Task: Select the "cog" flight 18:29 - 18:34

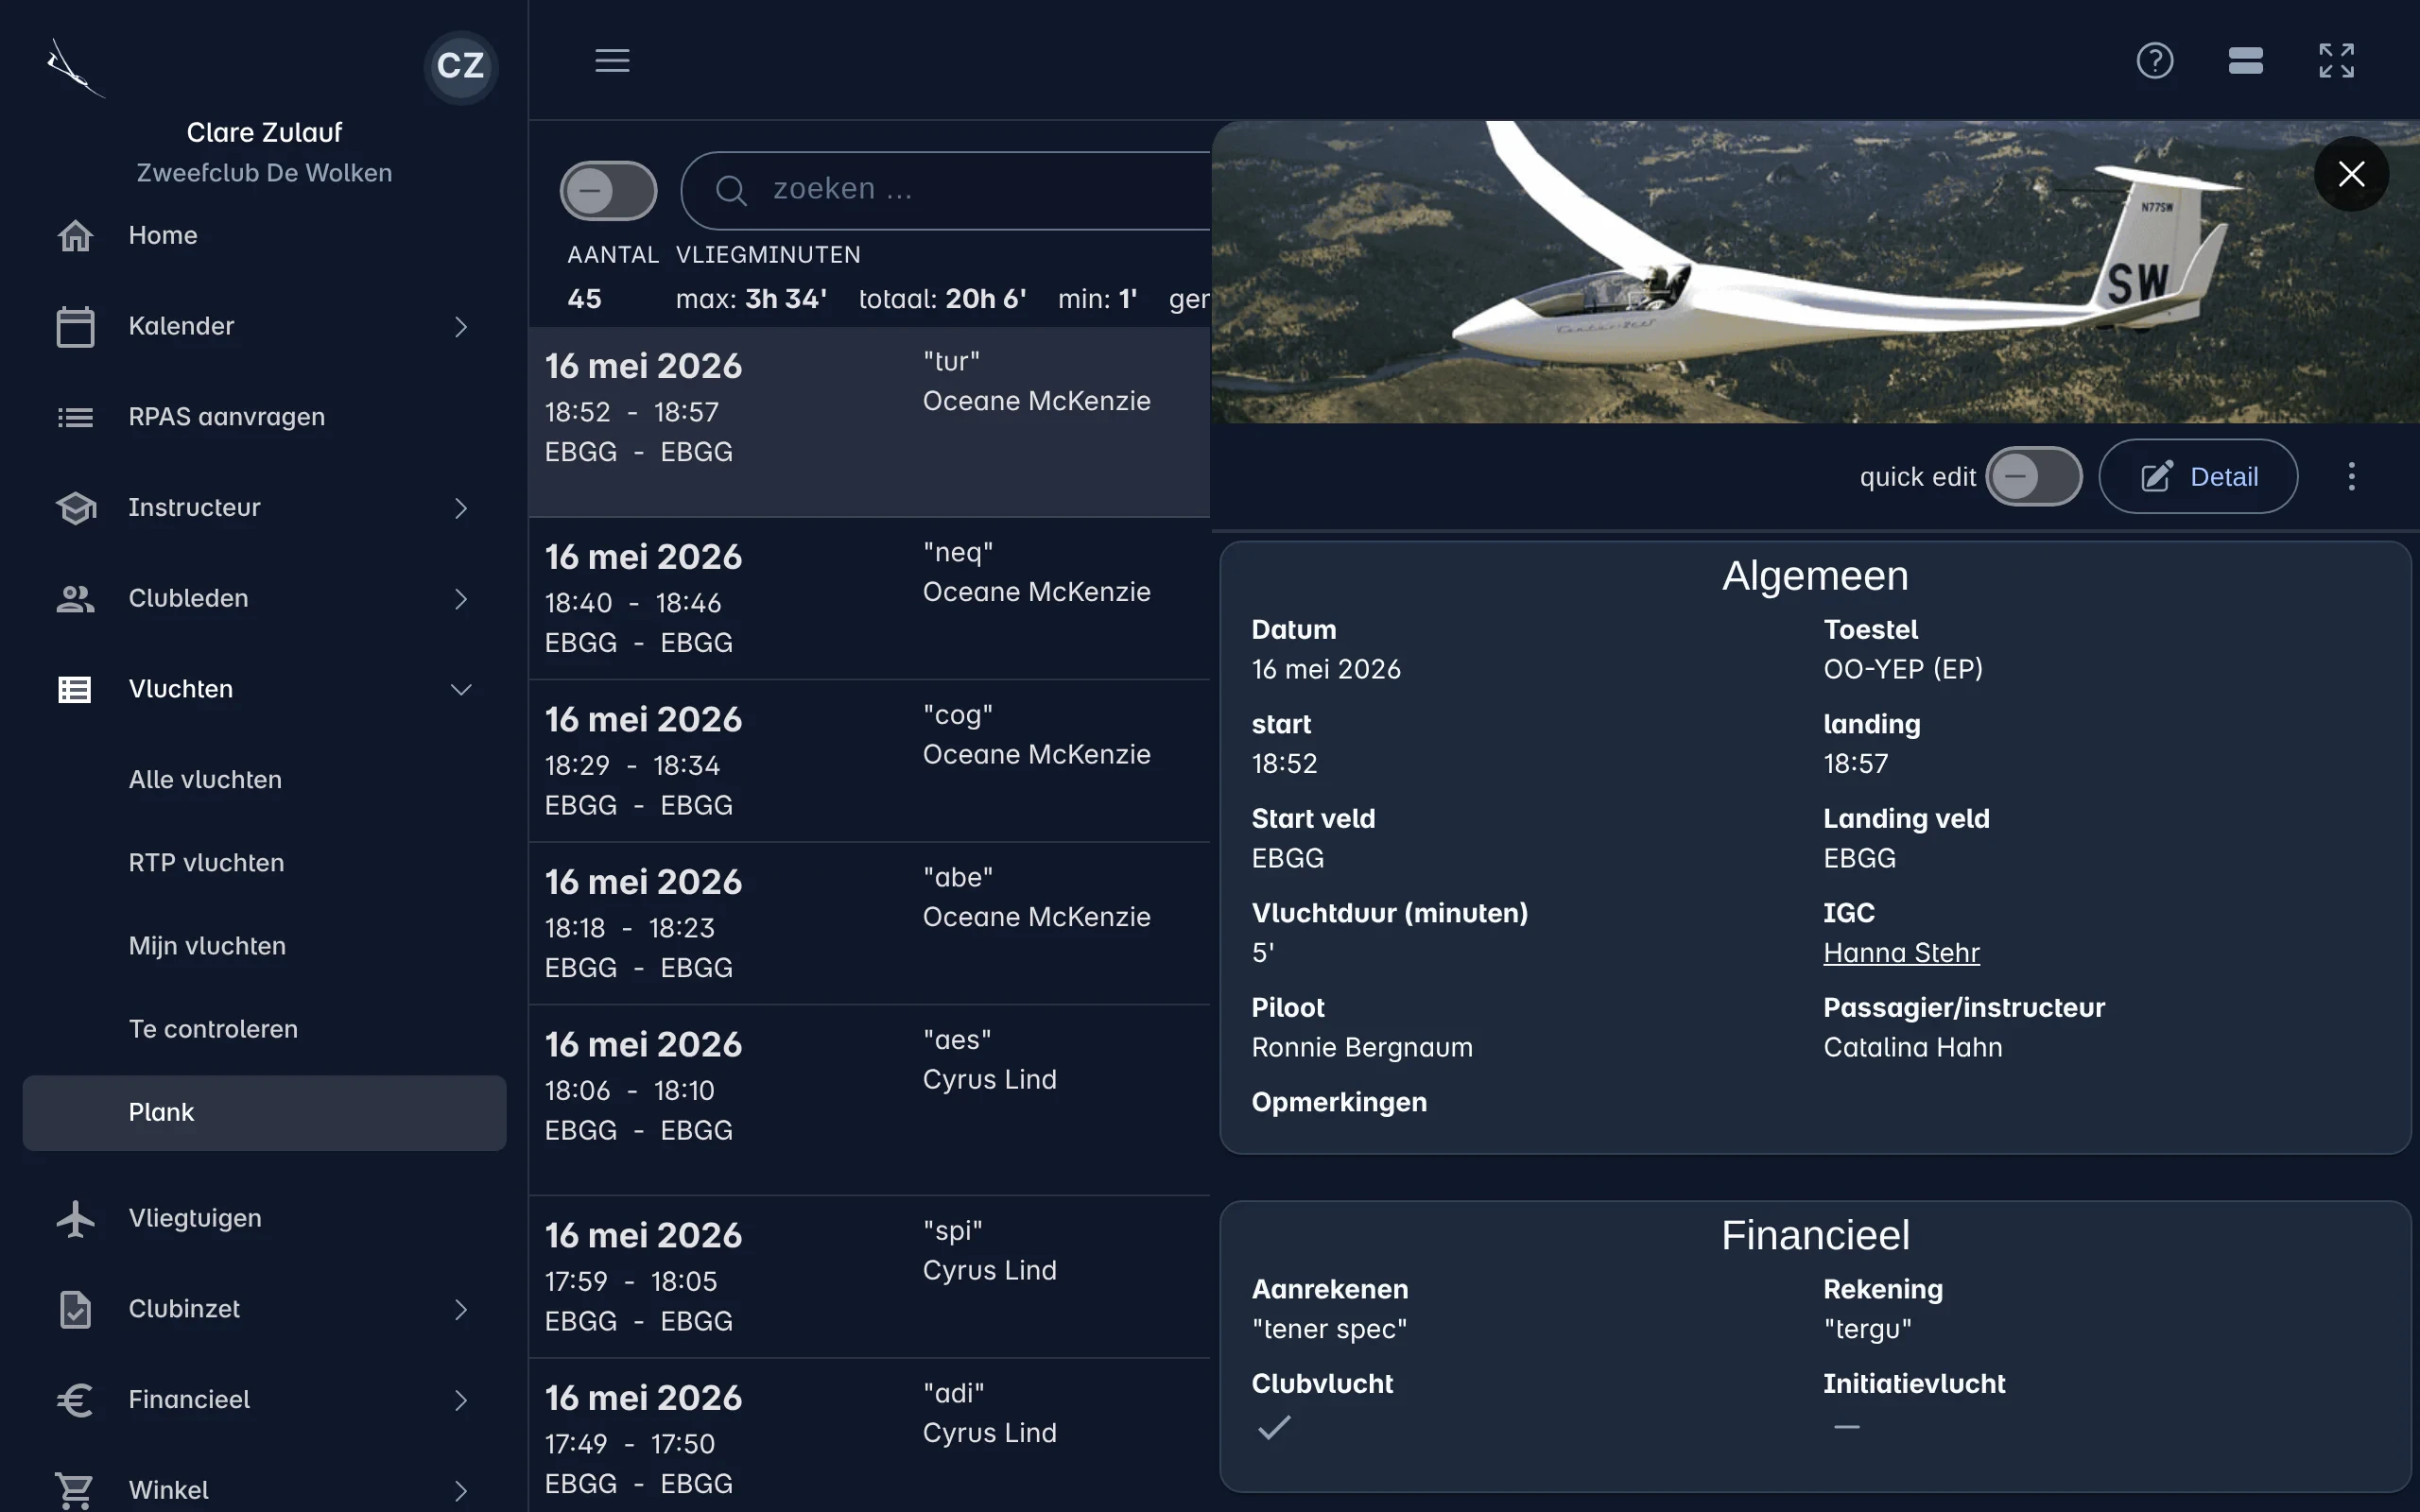Action: pyautogui.click(x=869, y=761)
